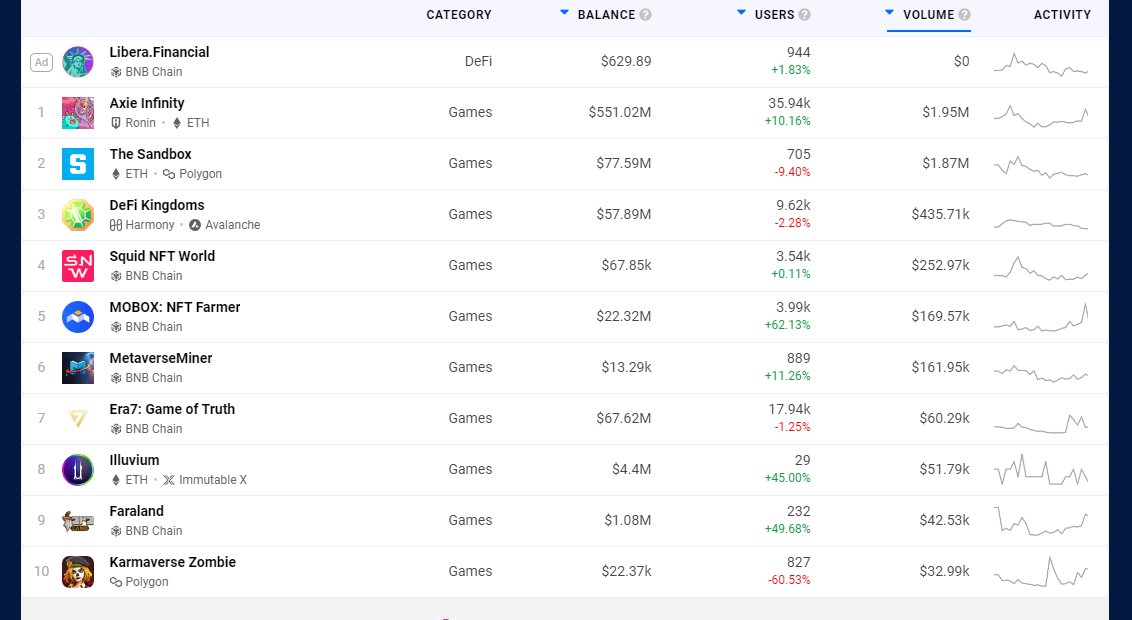Click Polygon chain icon under The Sandbox

tap(169, 174)
